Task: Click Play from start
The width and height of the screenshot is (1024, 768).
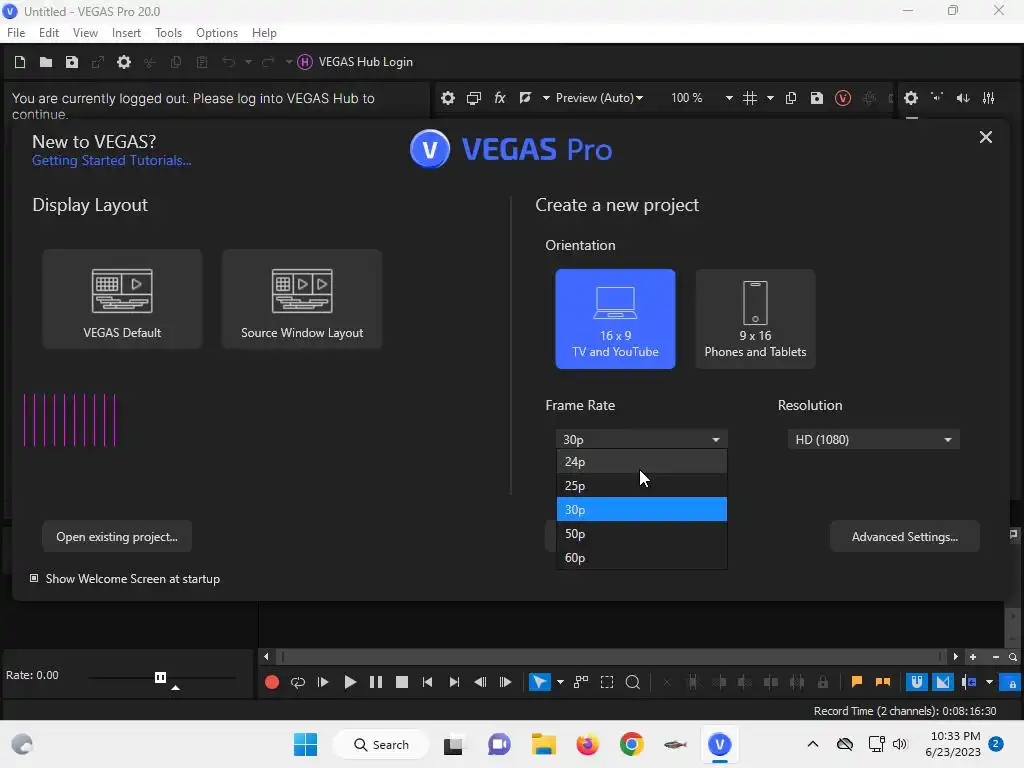Action: (x=323, y=682)
